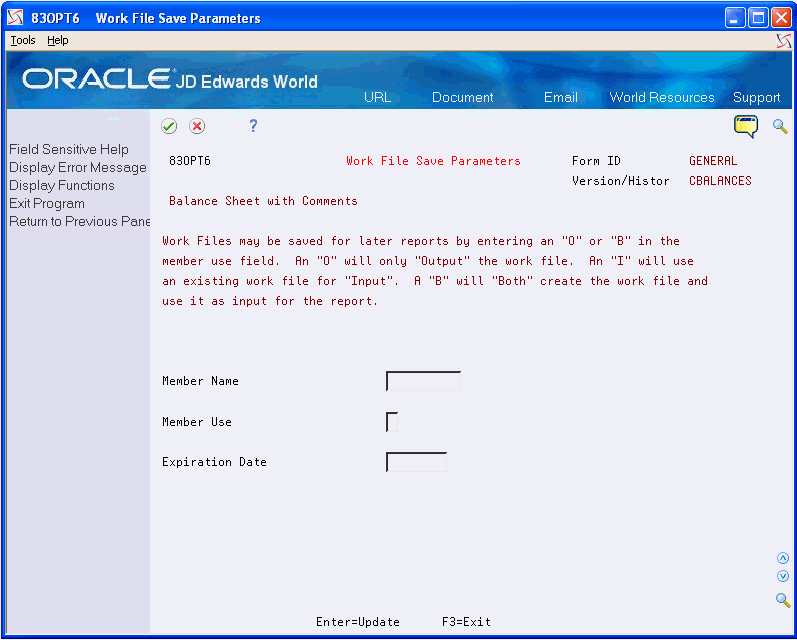This screenshot has height=640, width=797.
Task: Select Display Error Message in sidebar
Action: pyautogui.click(x=78, y=168)
